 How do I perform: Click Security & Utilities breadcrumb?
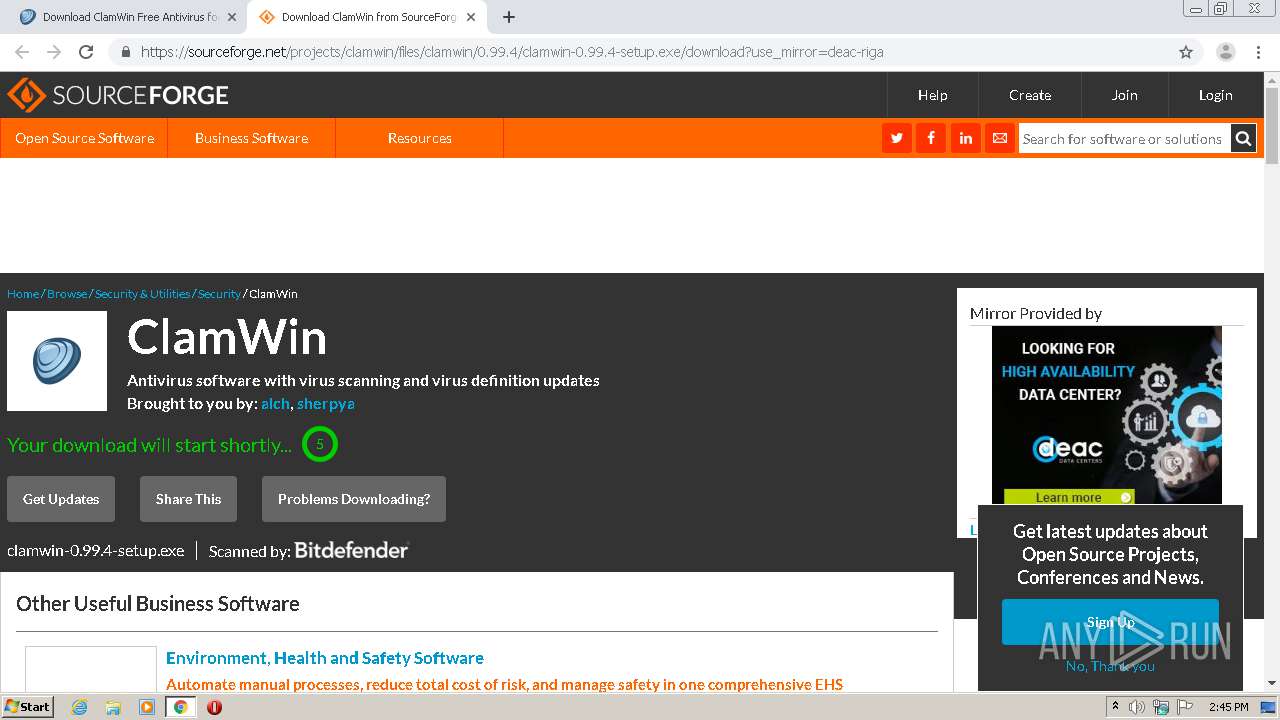[142, 294]
